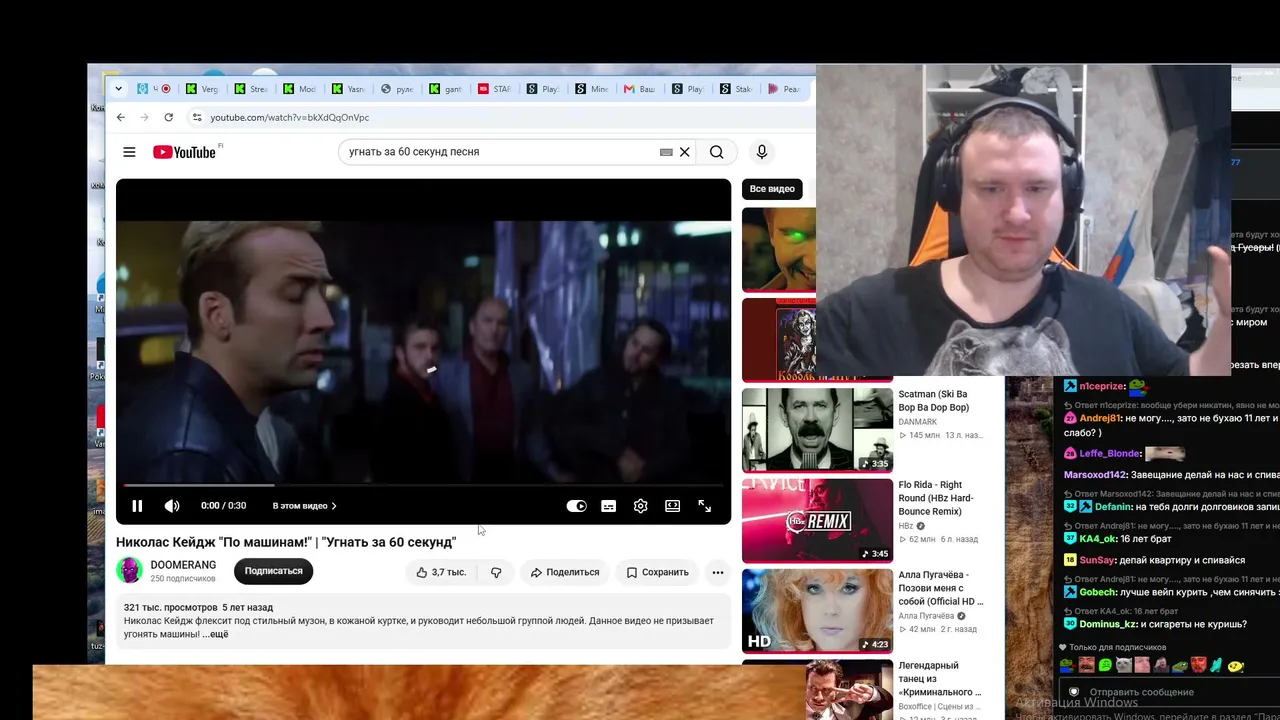Open Marsoxod142's username in chat
This screenshot has width=1280, height=720.
1095,475
